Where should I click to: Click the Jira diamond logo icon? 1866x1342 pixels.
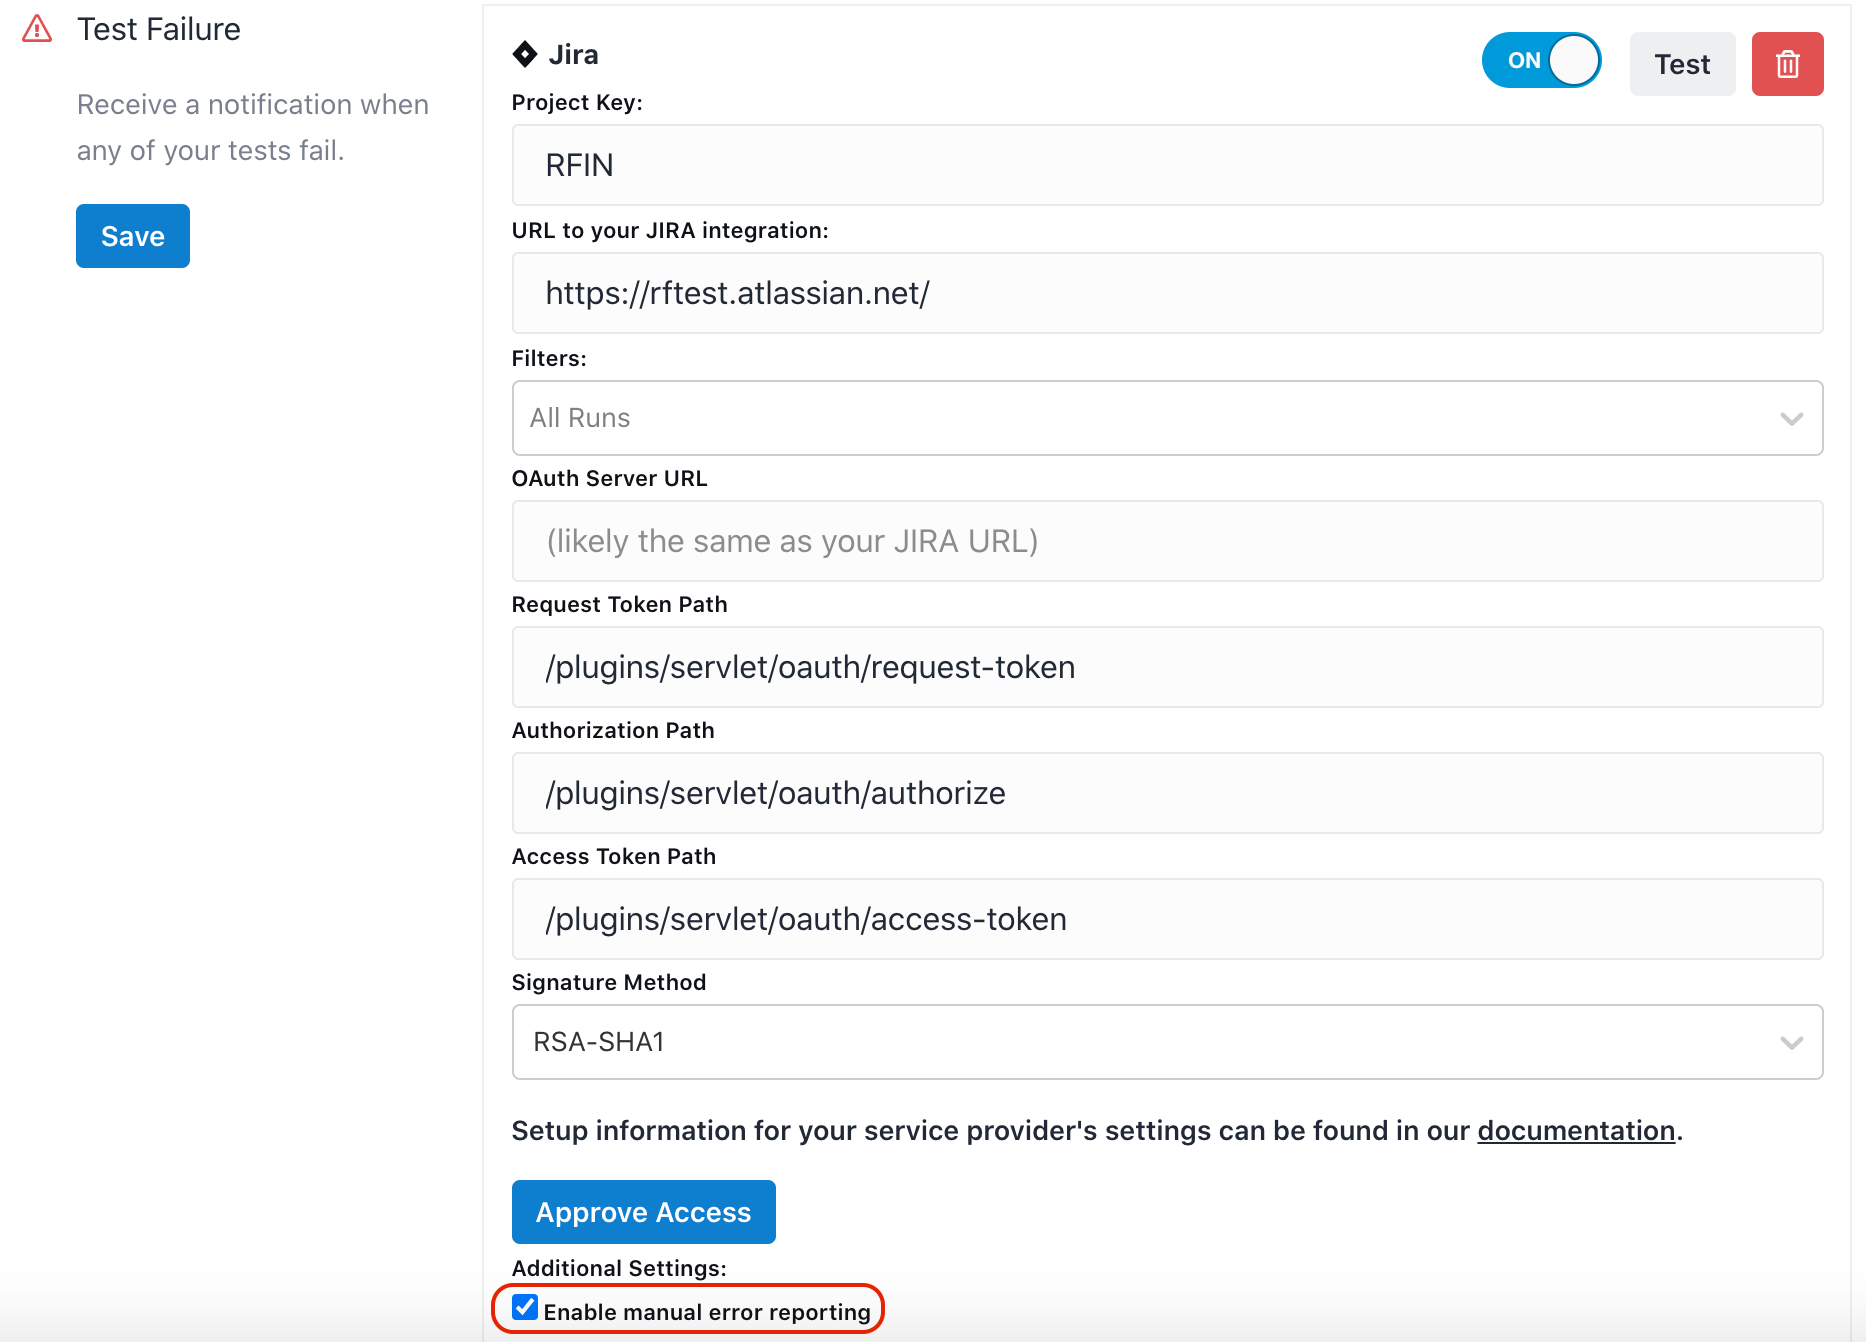coord(525,54)
